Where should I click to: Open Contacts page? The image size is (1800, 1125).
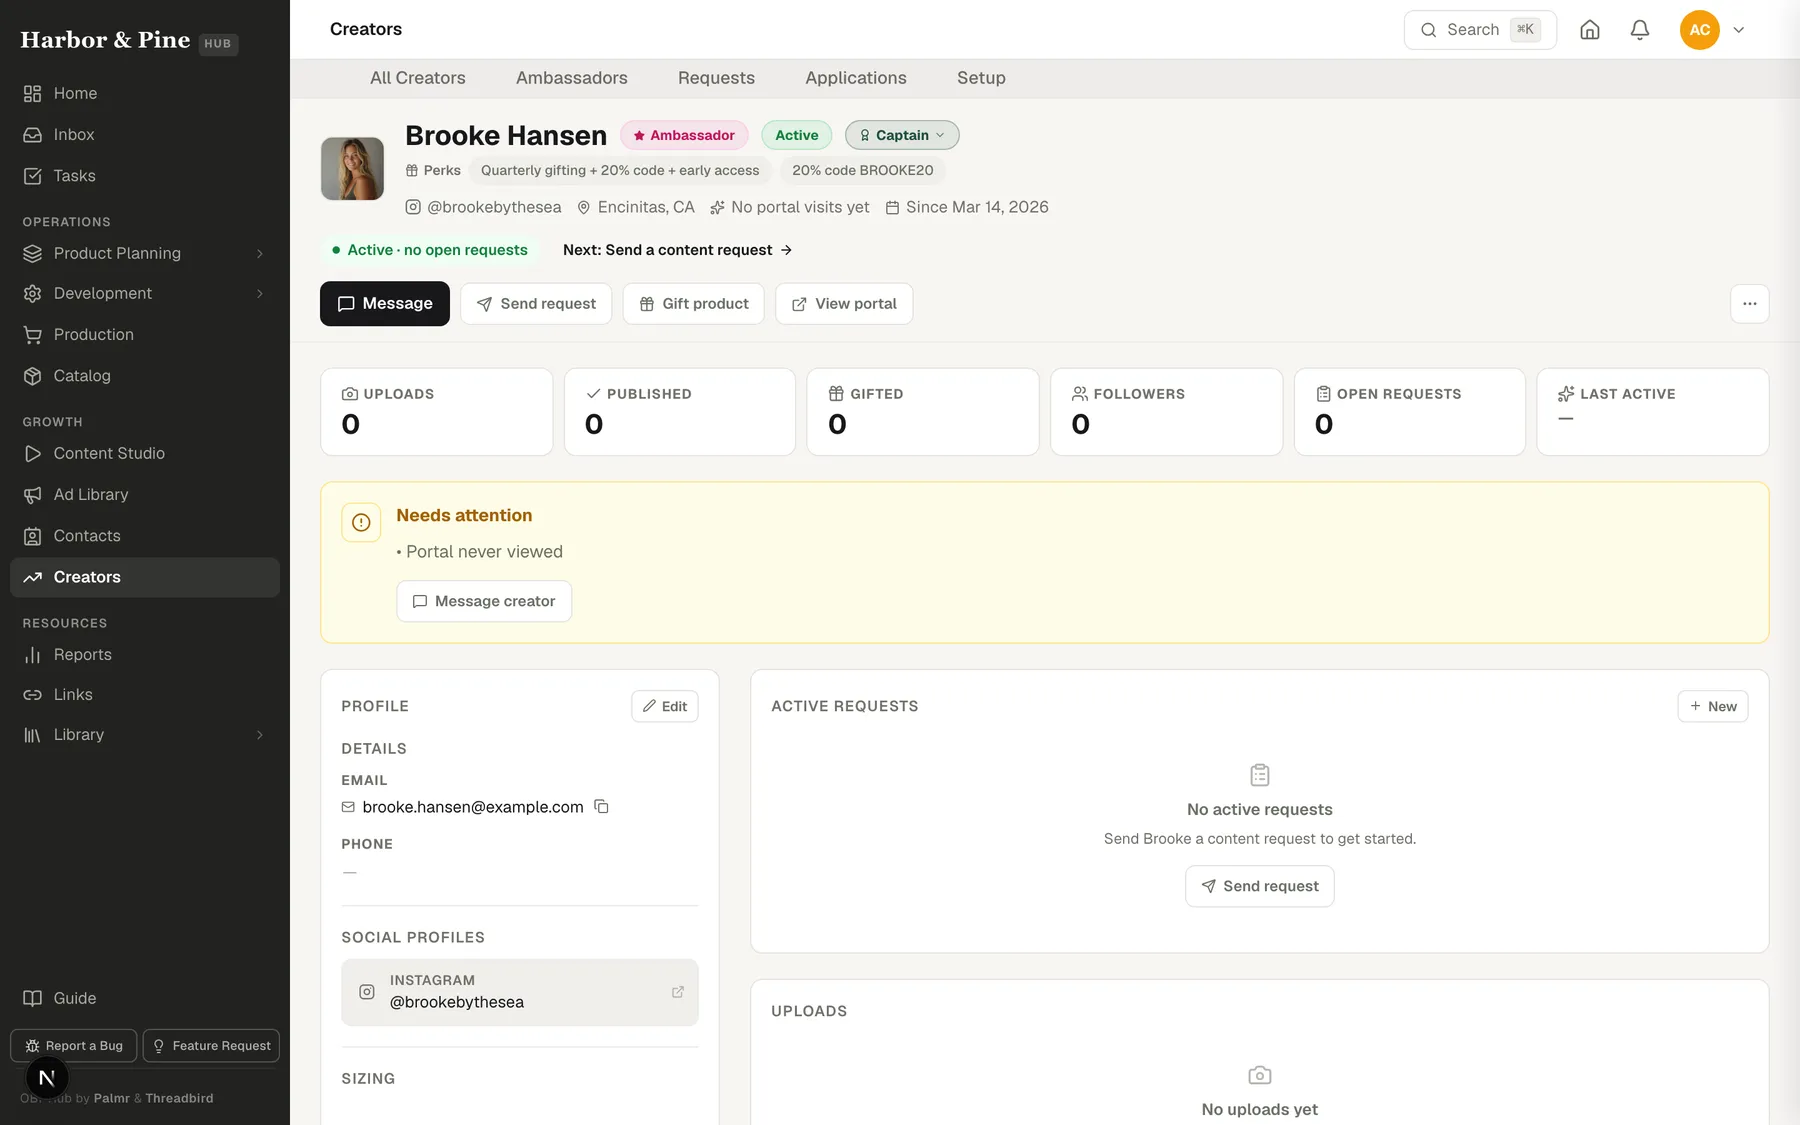coord(145,536)
